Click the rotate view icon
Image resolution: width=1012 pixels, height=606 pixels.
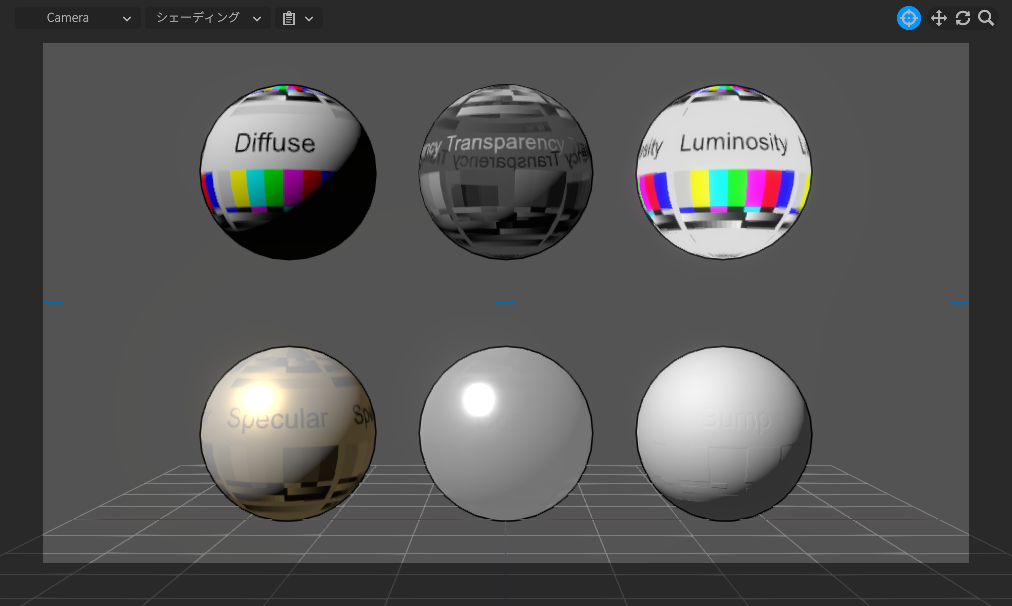coord(963,18)
